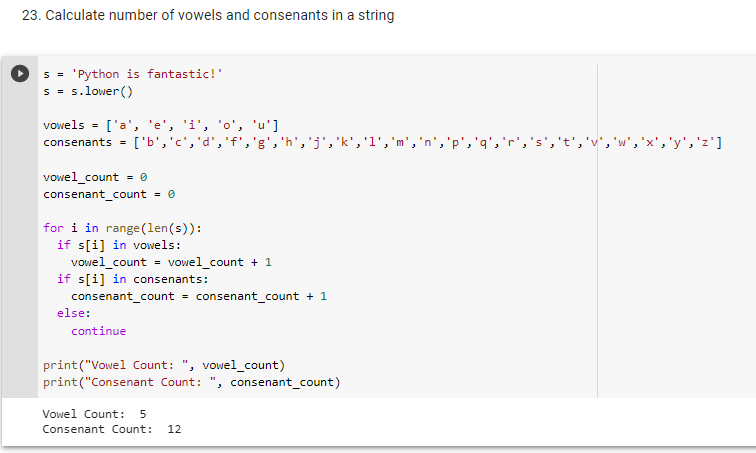Place cursor on consenant_count = 0 line
The image size is (756, 453).
tap(110, 194)
